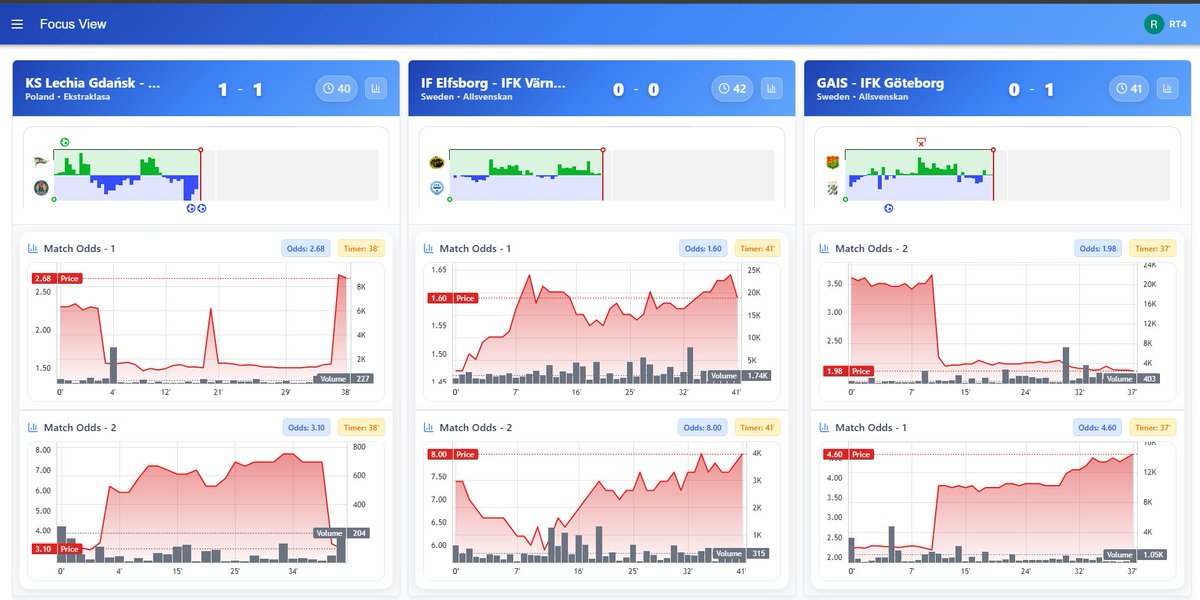
Task: Click the GAIS home team crest
Action: pos(832,161)
